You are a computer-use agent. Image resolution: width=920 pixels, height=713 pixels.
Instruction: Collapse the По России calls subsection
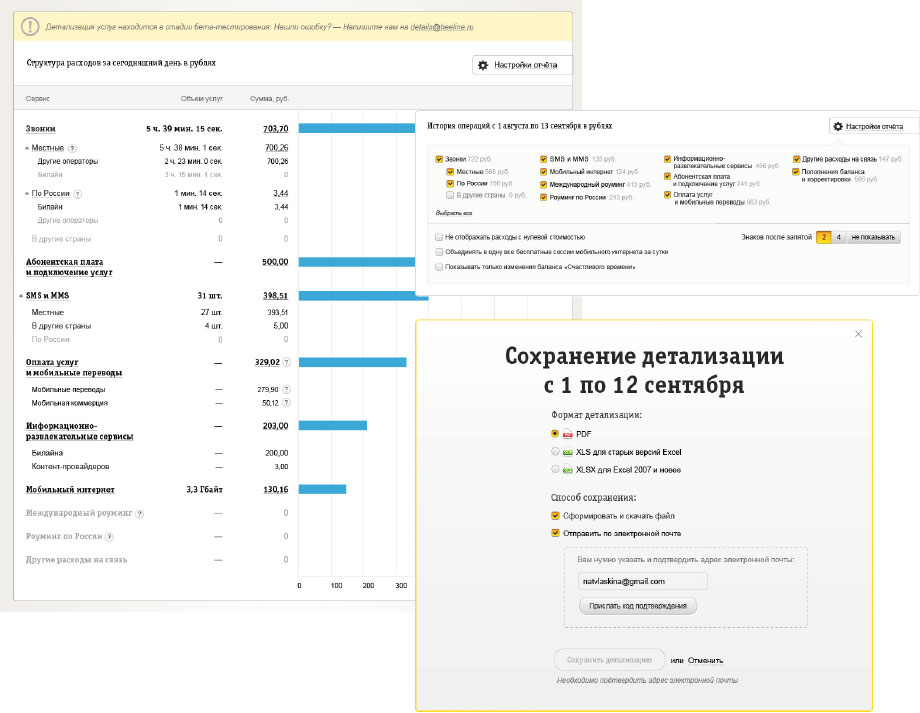(28, 194)
